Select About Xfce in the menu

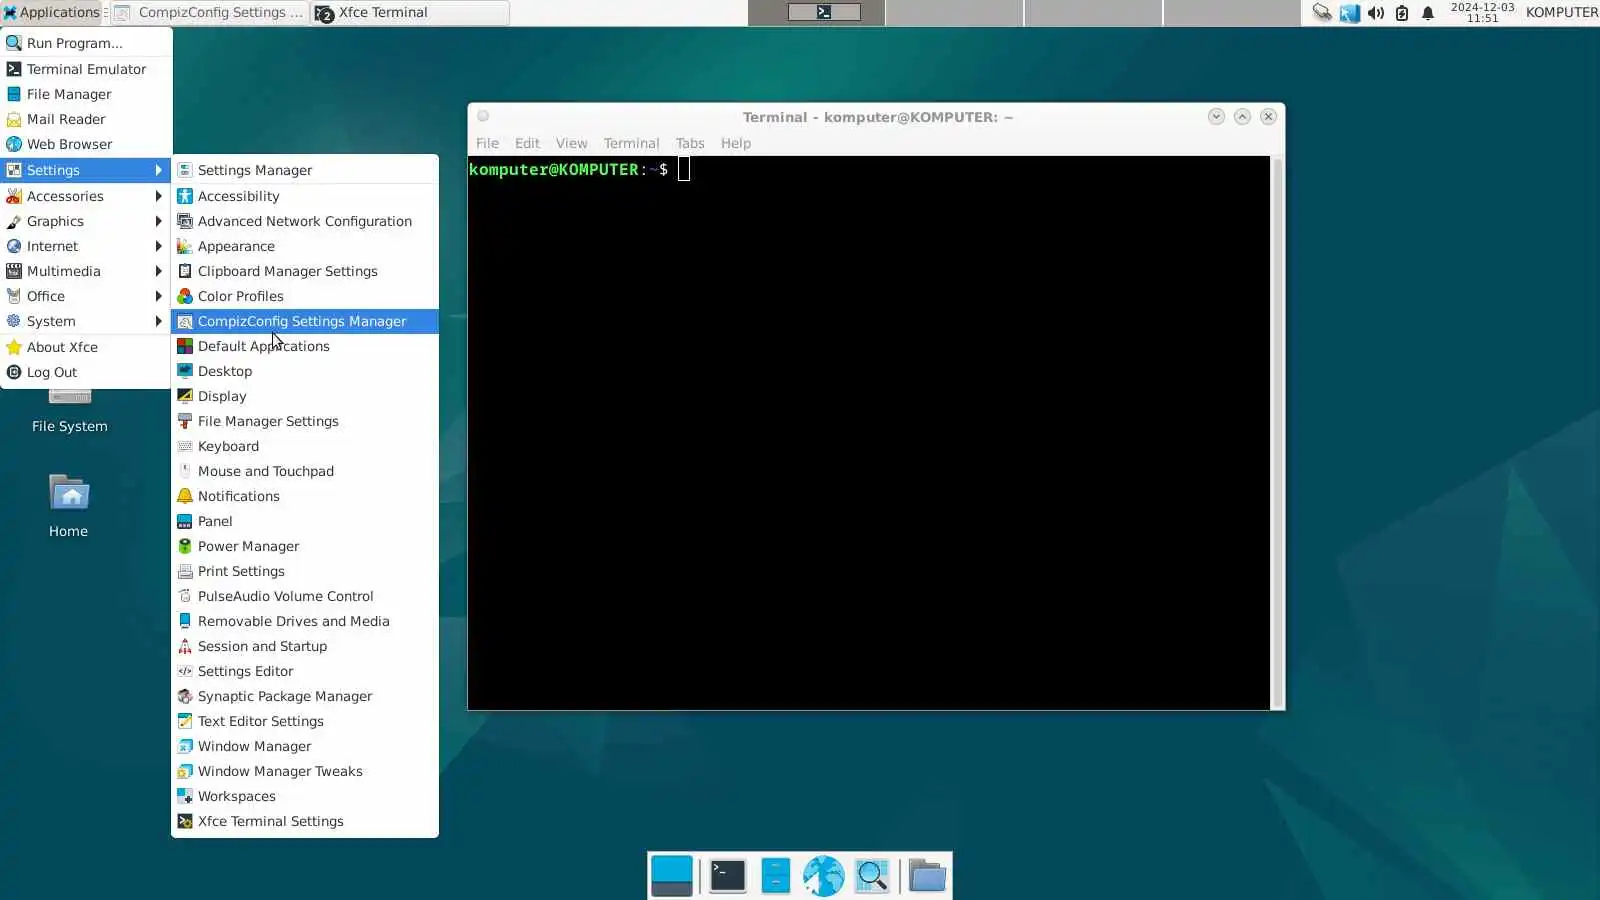click(x=86, y=347)
